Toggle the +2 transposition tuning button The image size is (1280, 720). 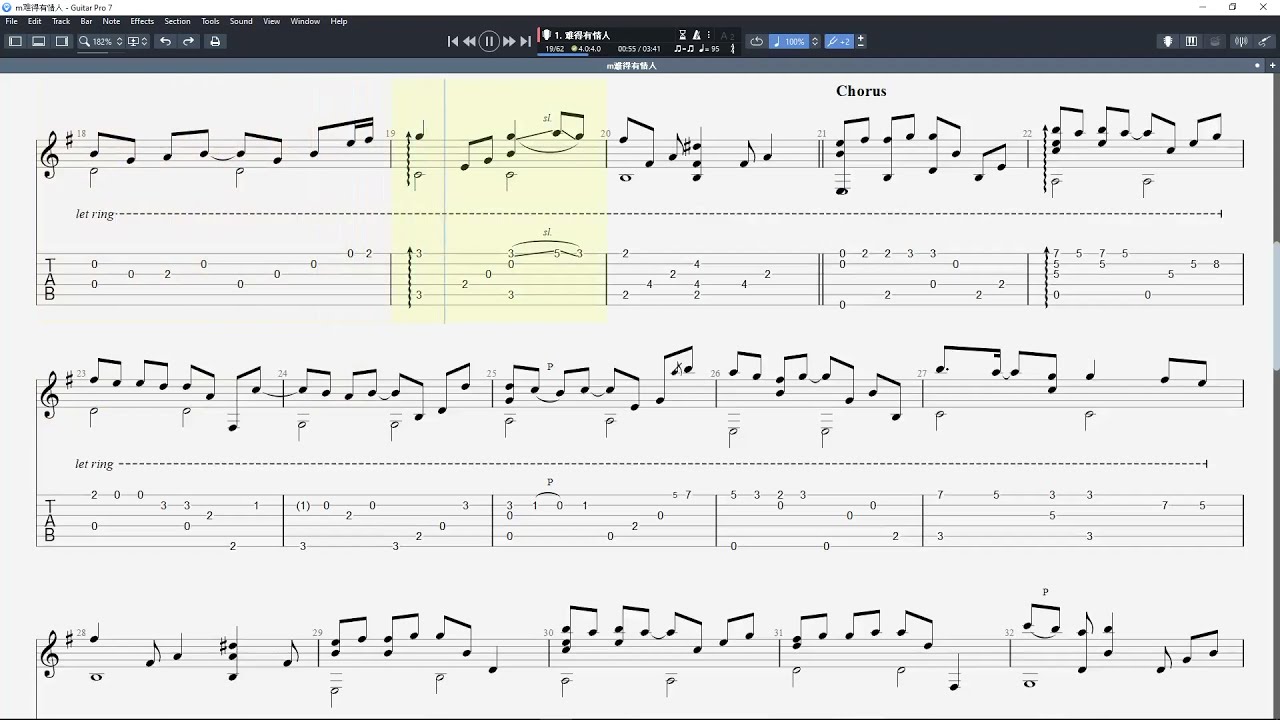839,41
